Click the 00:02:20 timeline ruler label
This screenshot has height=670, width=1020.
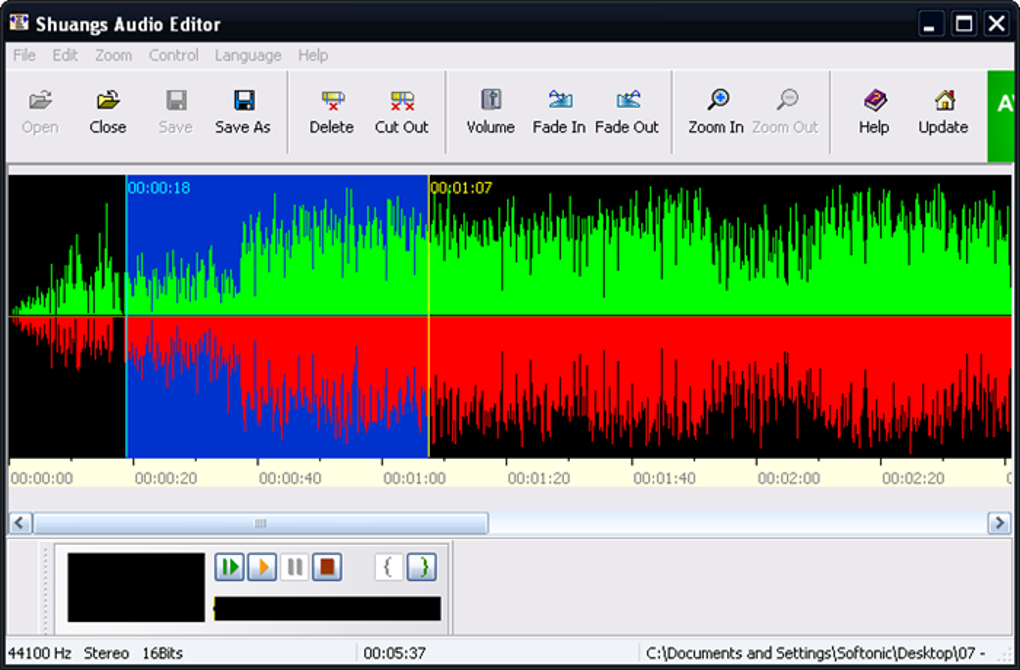coord(913,479)
